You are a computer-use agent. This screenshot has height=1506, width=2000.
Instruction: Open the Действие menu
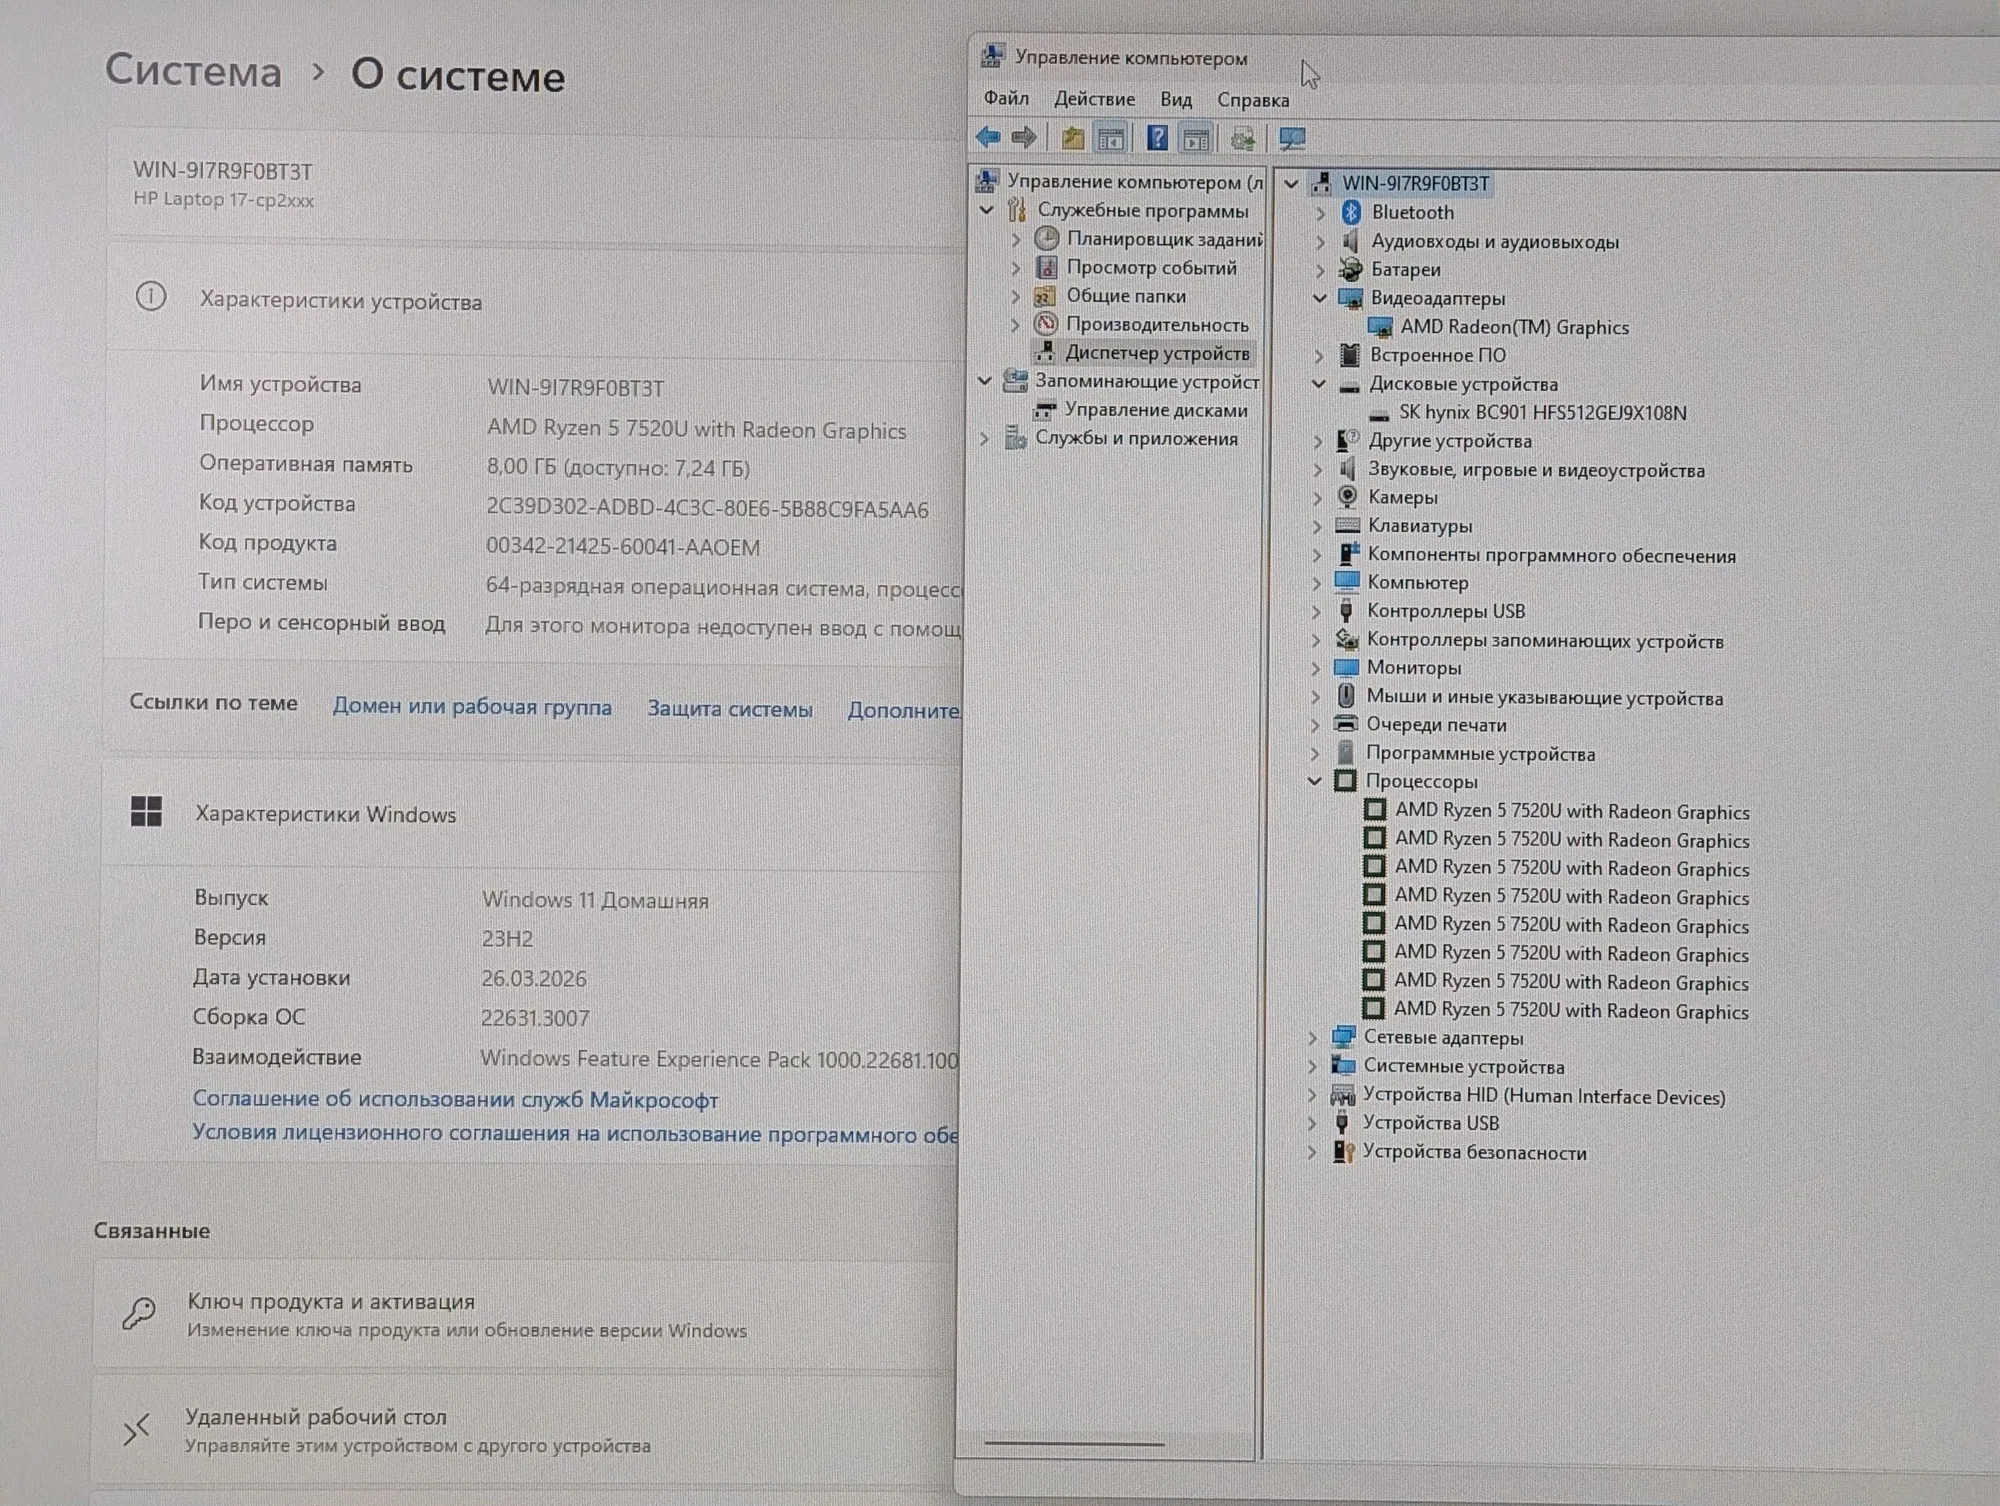(x=1094, y=99)
